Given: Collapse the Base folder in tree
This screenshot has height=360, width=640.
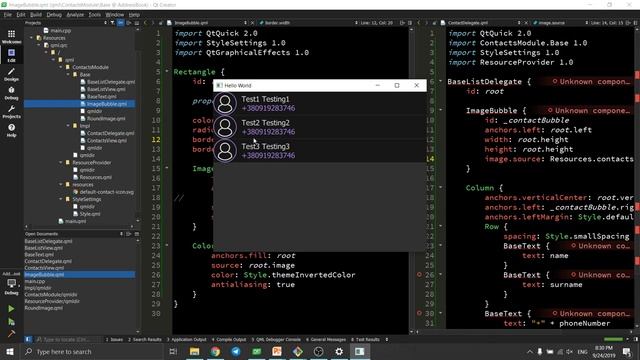Looking at the screenshot, I should coord(68,74).
